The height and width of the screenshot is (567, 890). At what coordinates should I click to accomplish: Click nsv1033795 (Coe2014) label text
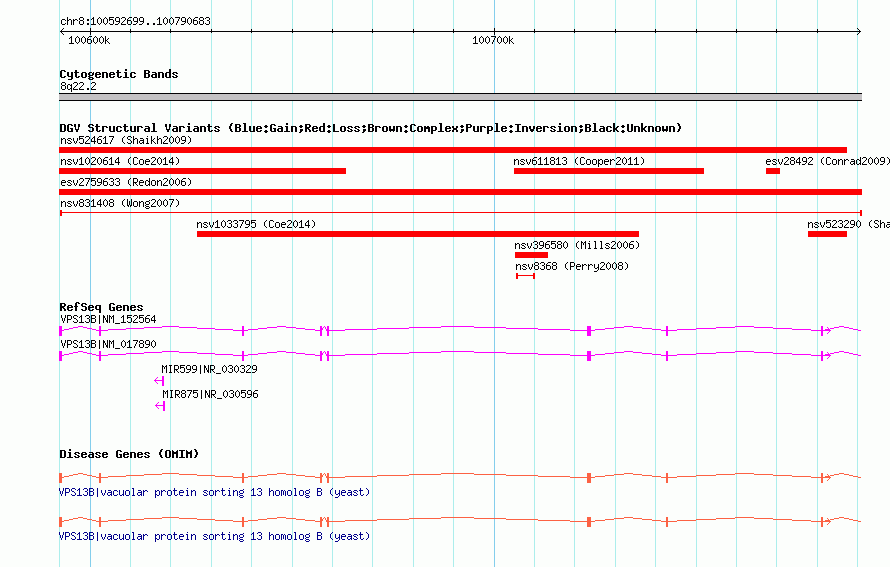(257, 224)
